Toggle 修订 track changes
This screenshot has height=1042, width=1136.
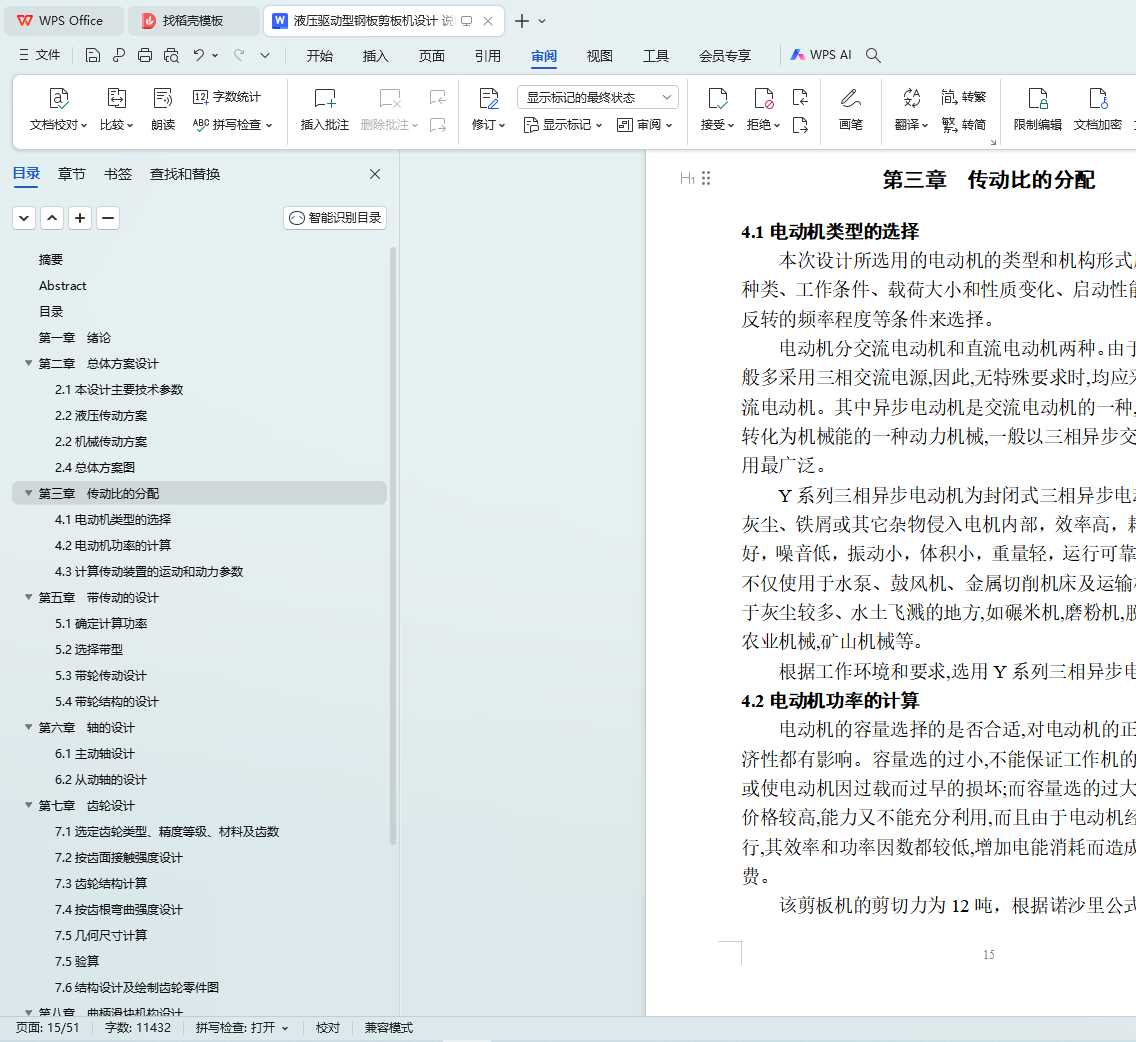point(488,109)
